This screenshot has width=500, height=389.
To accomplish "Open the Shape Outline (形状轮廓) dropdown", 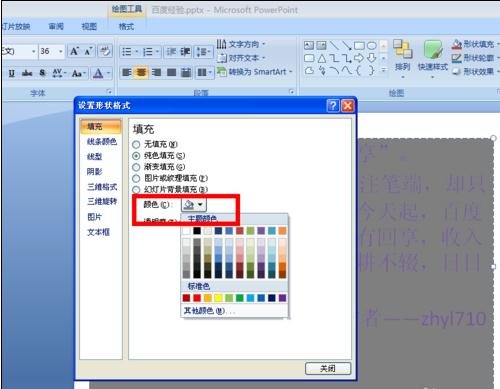I will point(475,58).
